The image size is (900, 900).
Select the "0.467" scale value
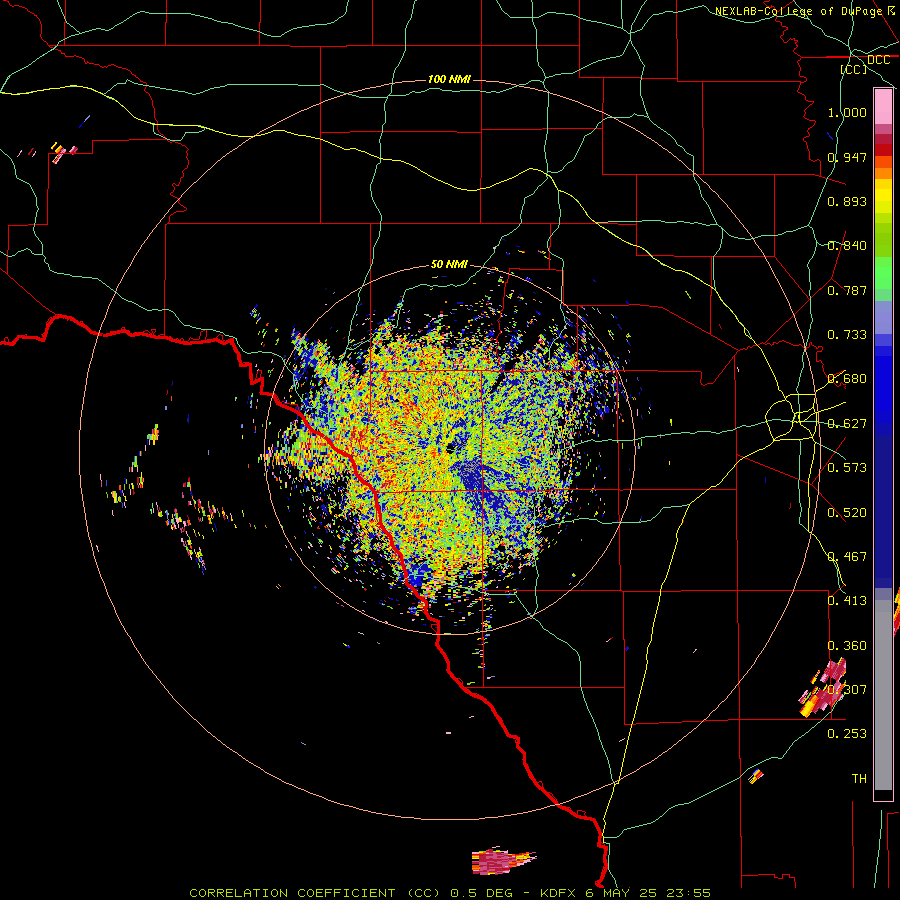[x=847, y=557]
